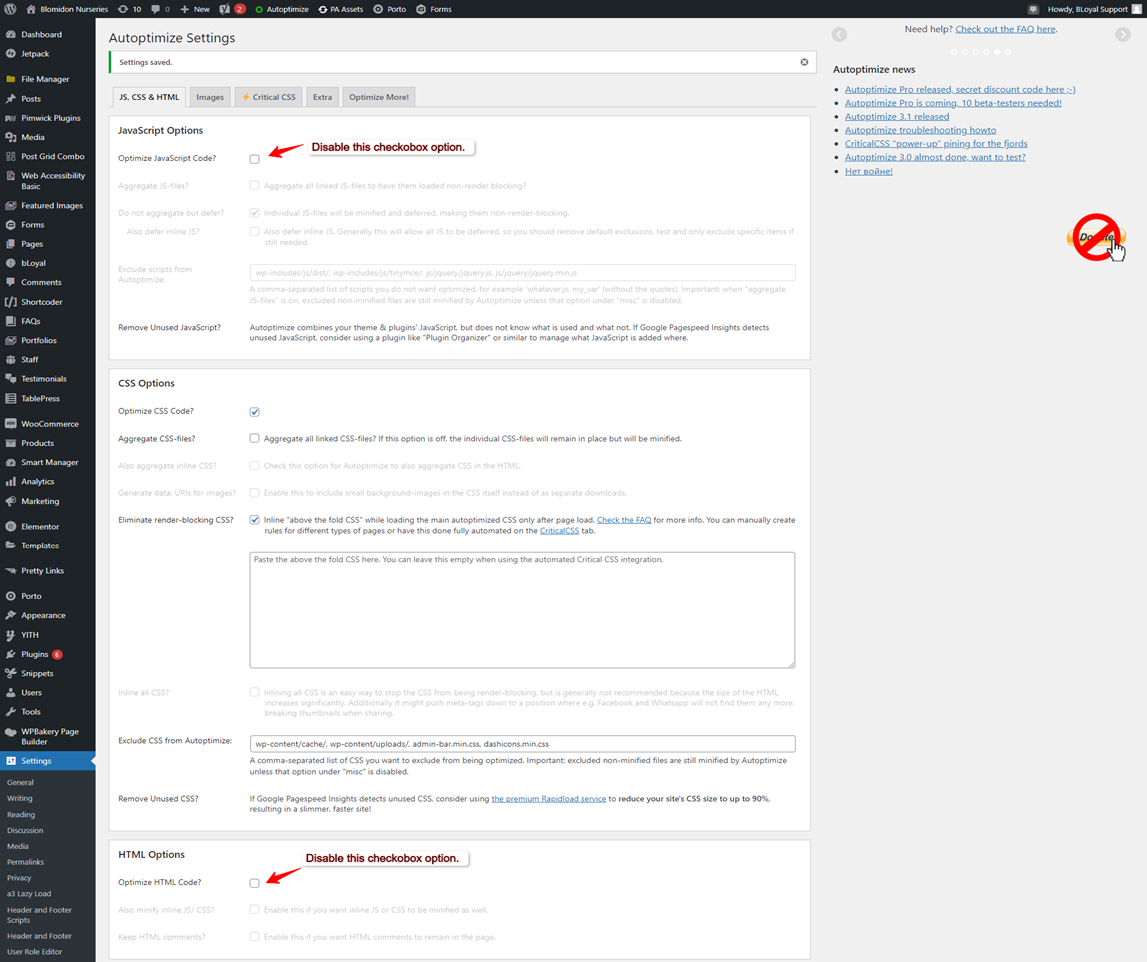Click the 'Check out the FAQ here' link

[x=1005, y=29]
